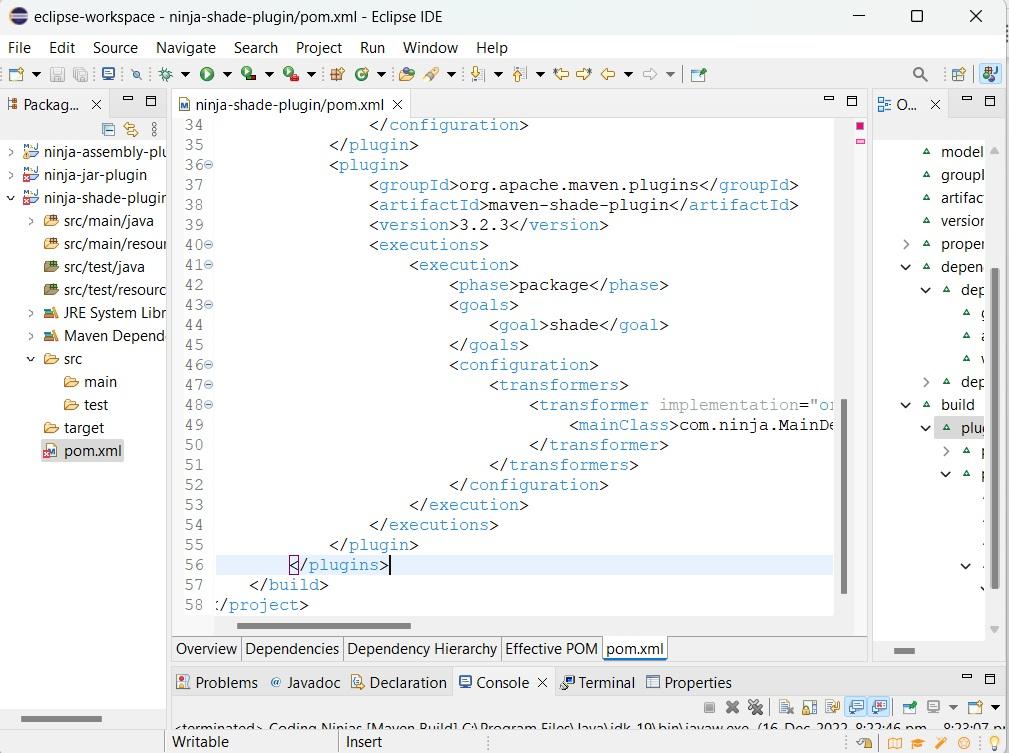Switch to the Effective POM tab
Image resolution: width=1009 pixels, height=753 pixels.
tap(551, 648)
